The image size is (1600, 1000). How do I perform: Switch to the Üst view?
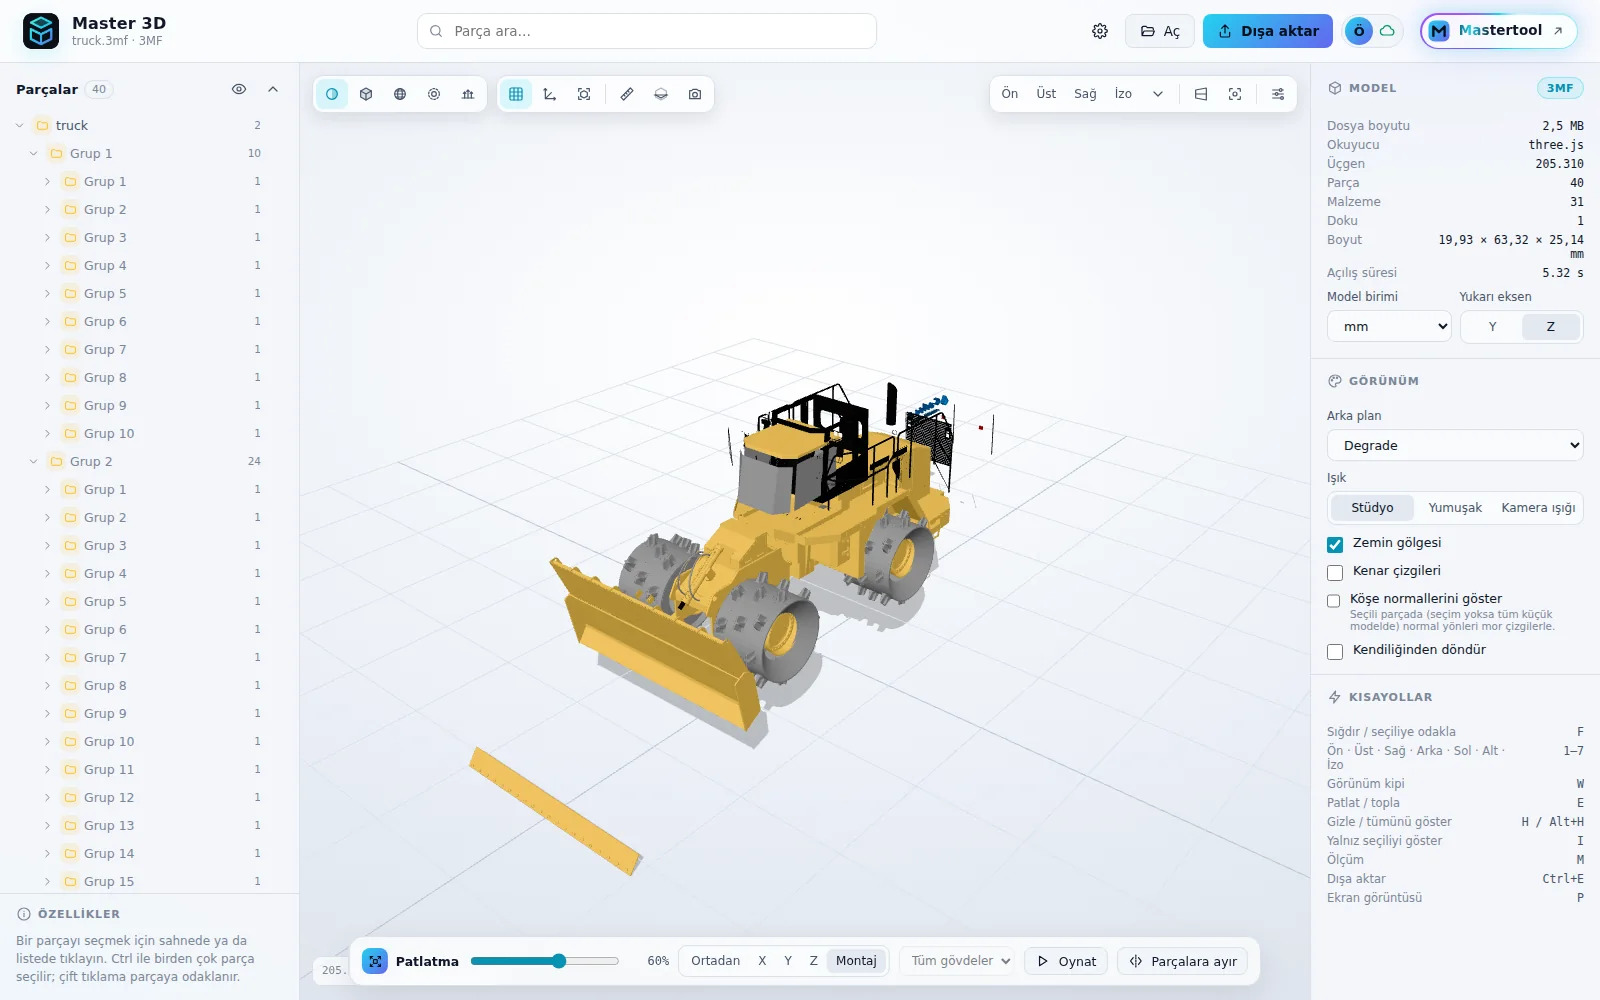coord(1046,94)
